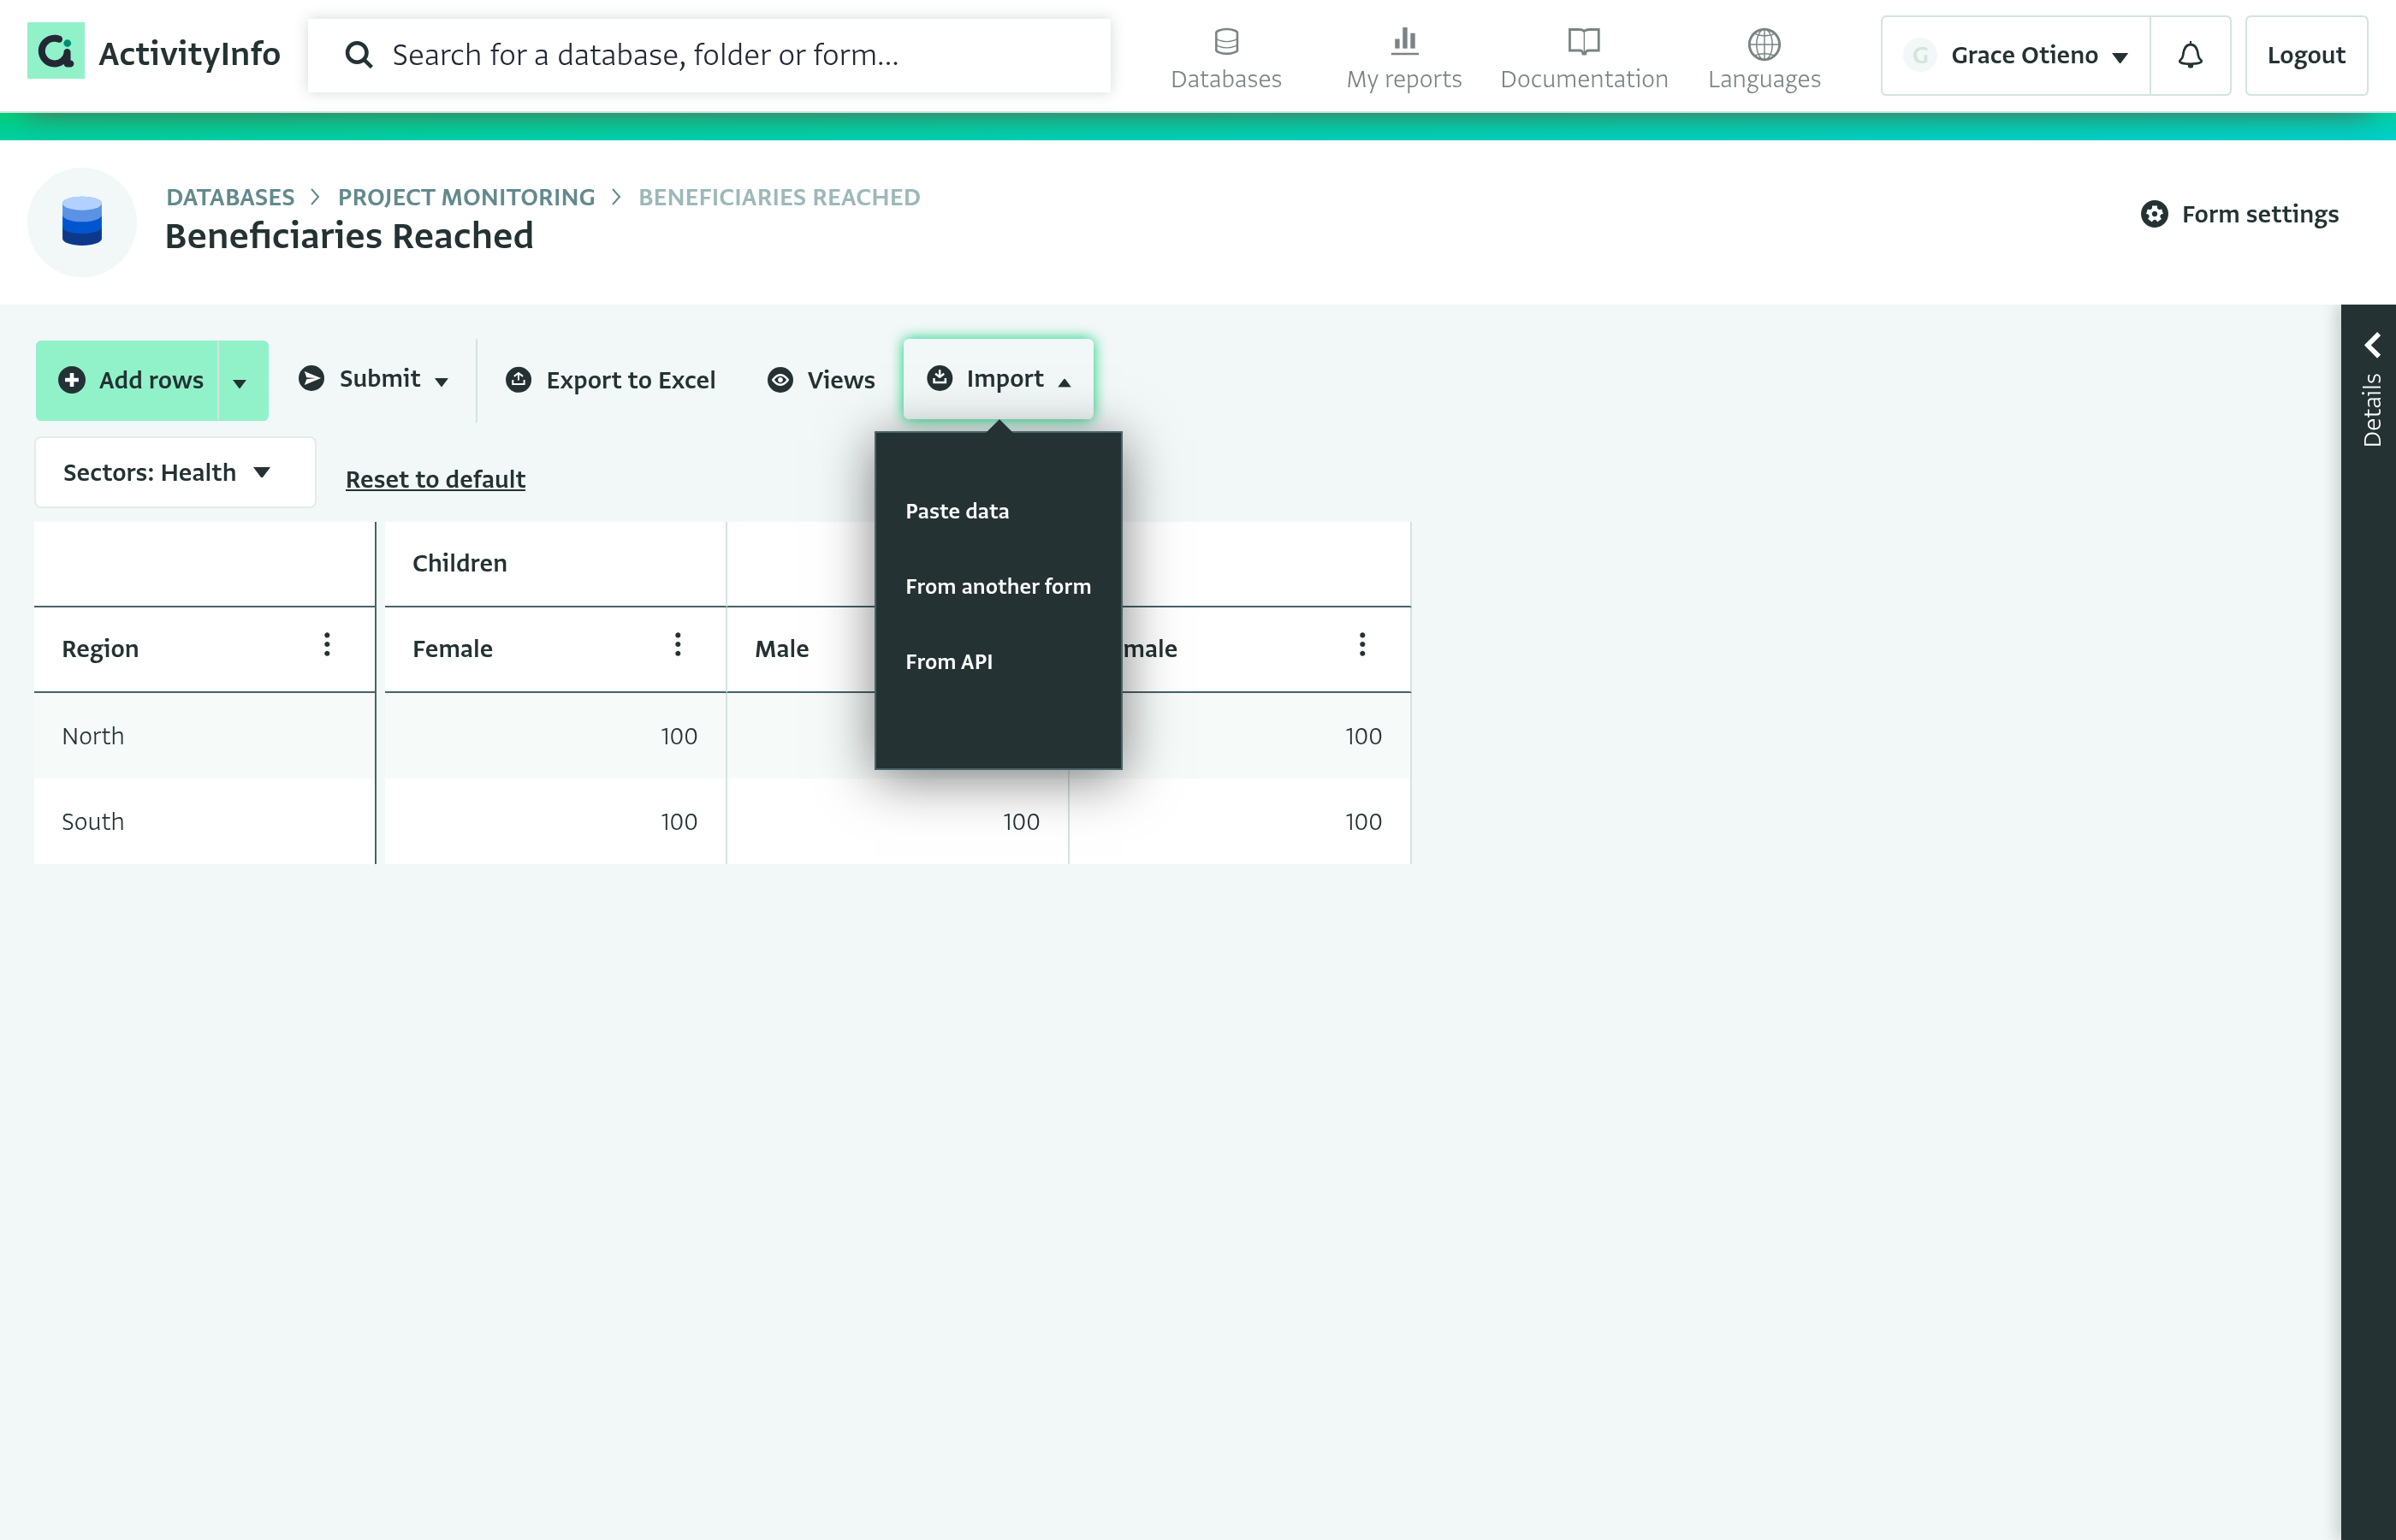Viewport: 2396px width, 1540px height.
Task: Open the Databases navigation icon
Action: pos(1226,42)
